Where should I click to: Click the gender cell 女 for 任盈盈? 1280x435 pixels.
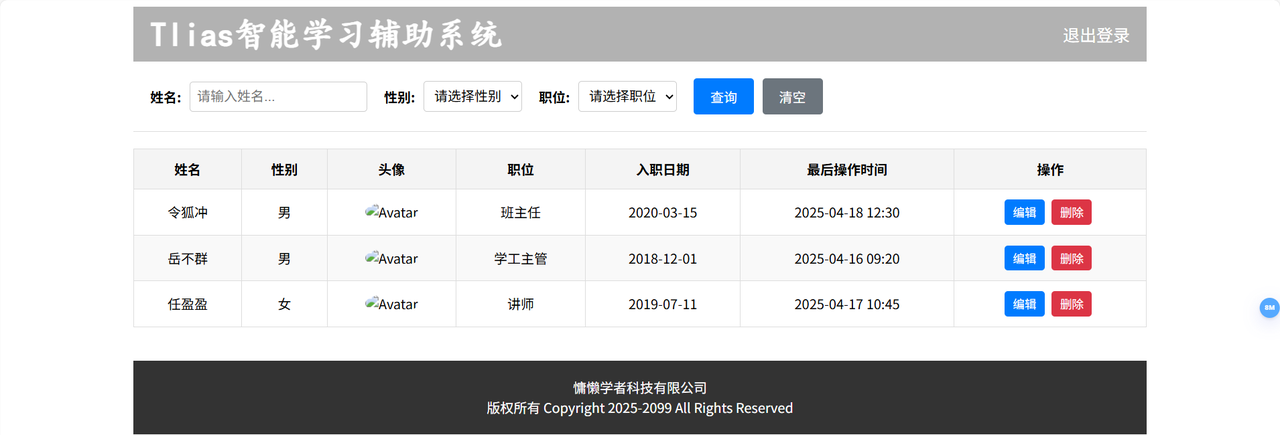[284, 304]
